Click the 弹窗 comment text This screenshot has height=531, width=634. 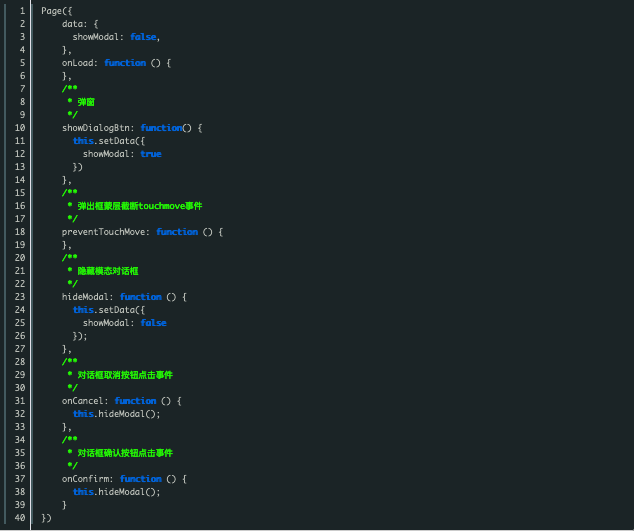pos(86,102)
